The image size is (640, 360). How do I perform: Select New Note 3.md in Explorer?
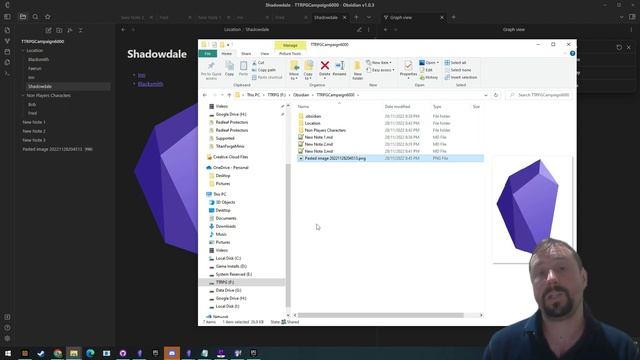(x=318, y=151)
